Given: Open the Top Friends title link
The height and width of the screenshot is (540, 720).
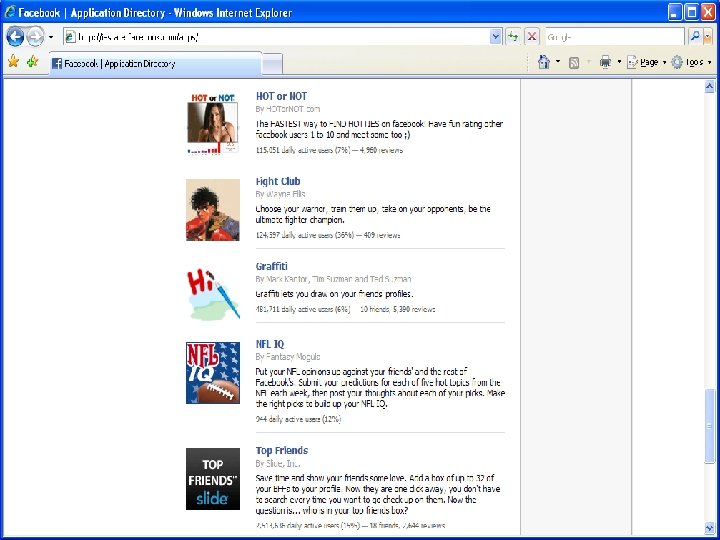Looking at the screenshot, I should [281, 450].
